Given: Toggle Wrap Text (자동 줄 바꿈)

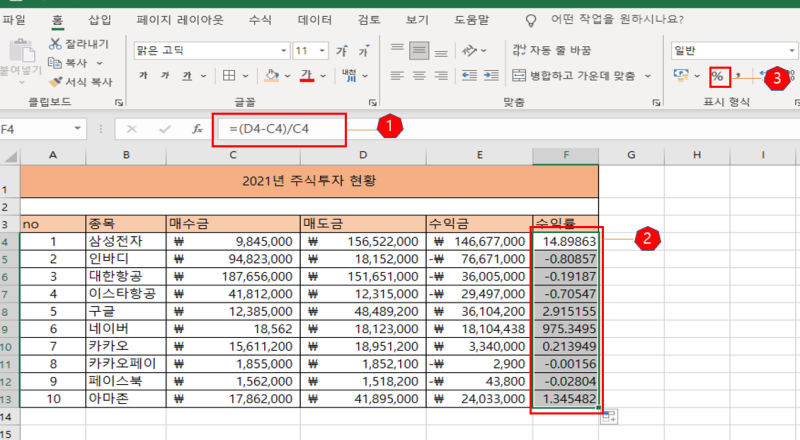Looking at the screenshot, I should coord(552,50).
